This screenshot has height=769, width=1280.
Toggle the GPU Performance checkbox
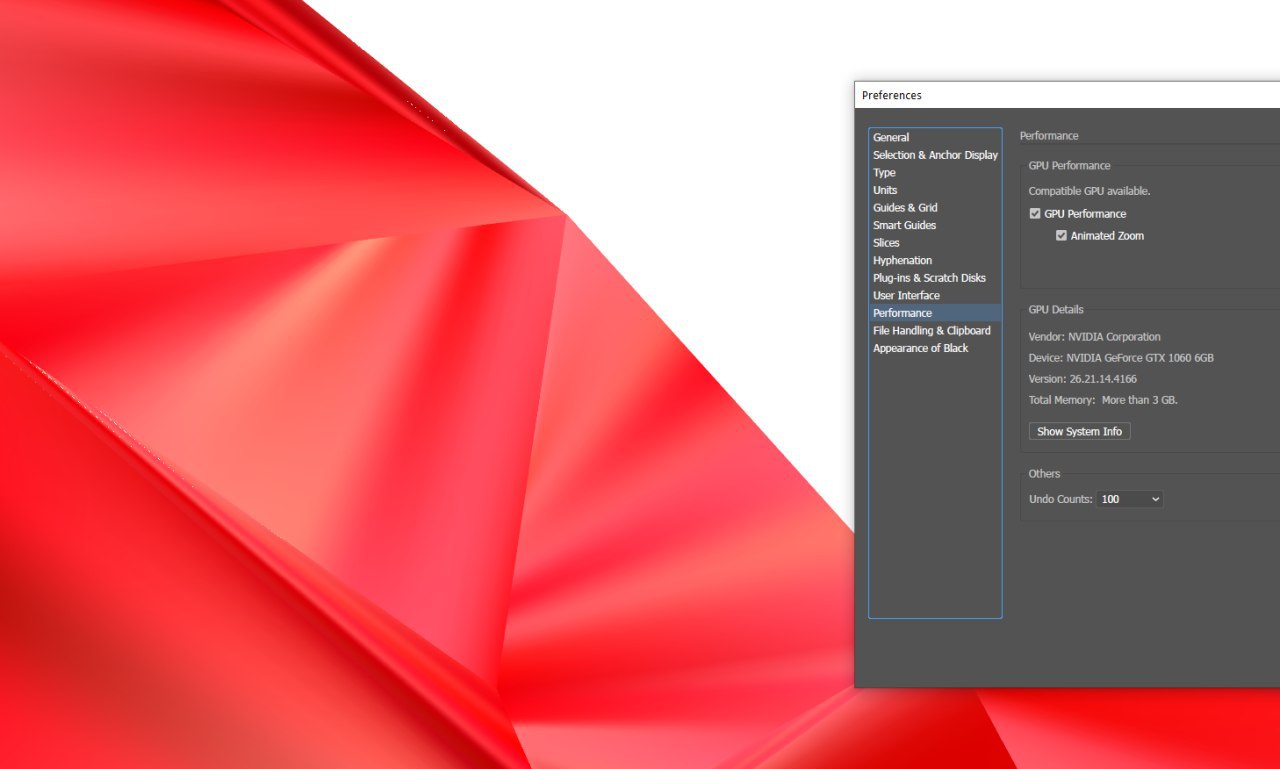(x=1035, y=214)
